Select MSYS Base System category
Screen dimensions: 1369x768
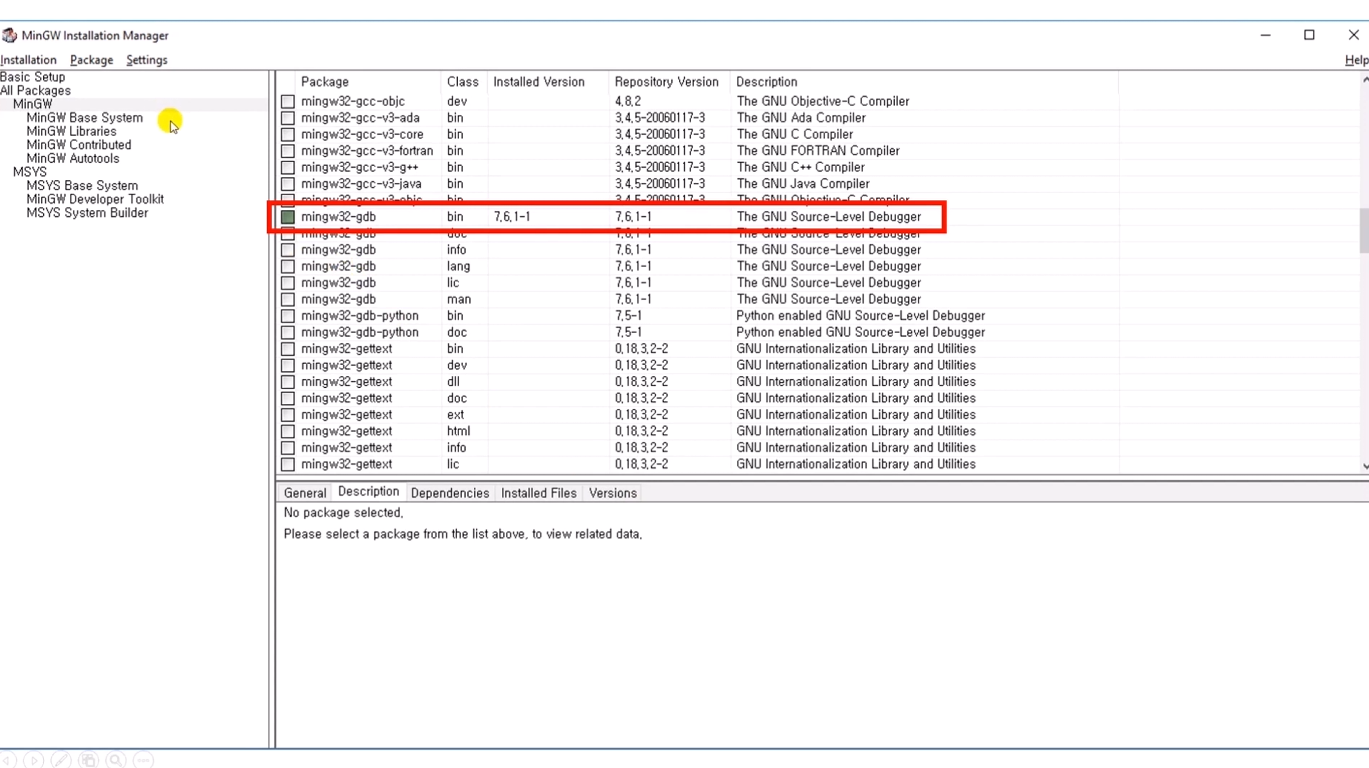coord(82,186)
